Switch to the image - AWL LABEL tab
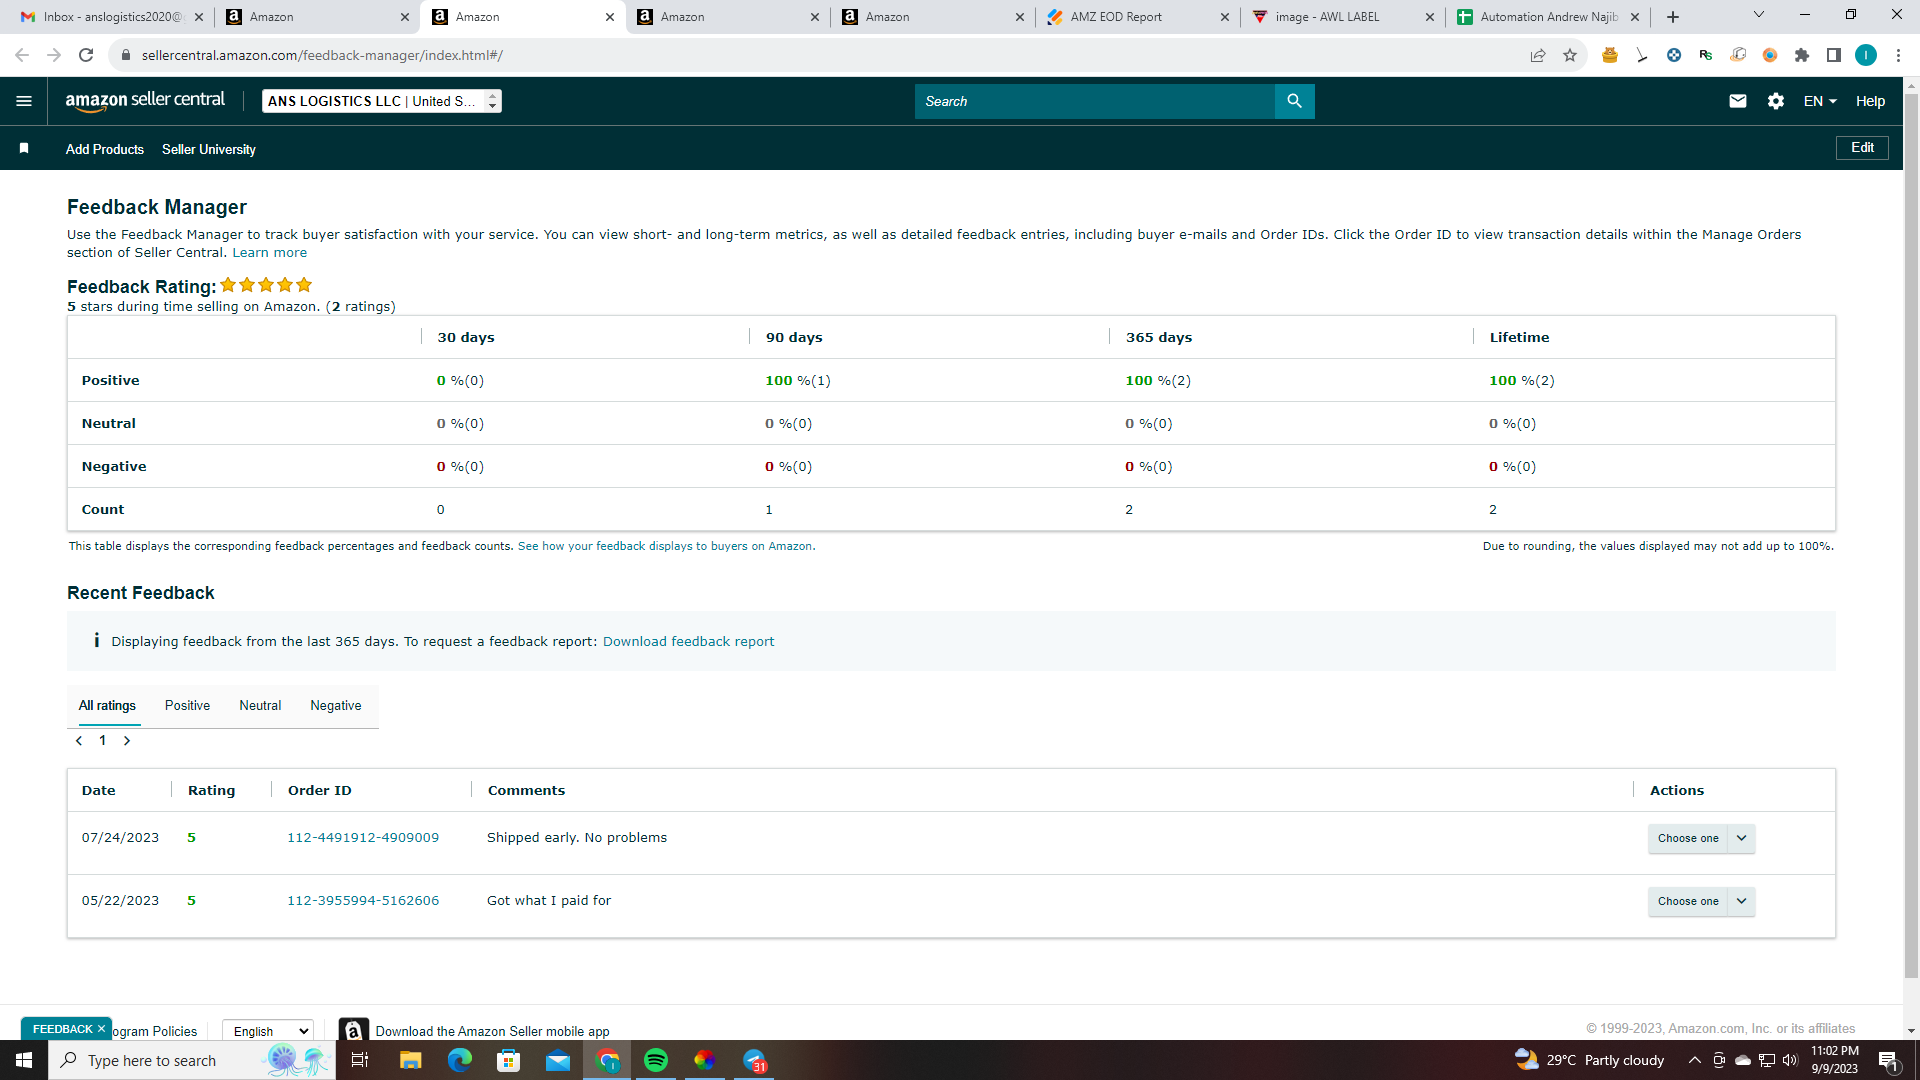 1342,17
